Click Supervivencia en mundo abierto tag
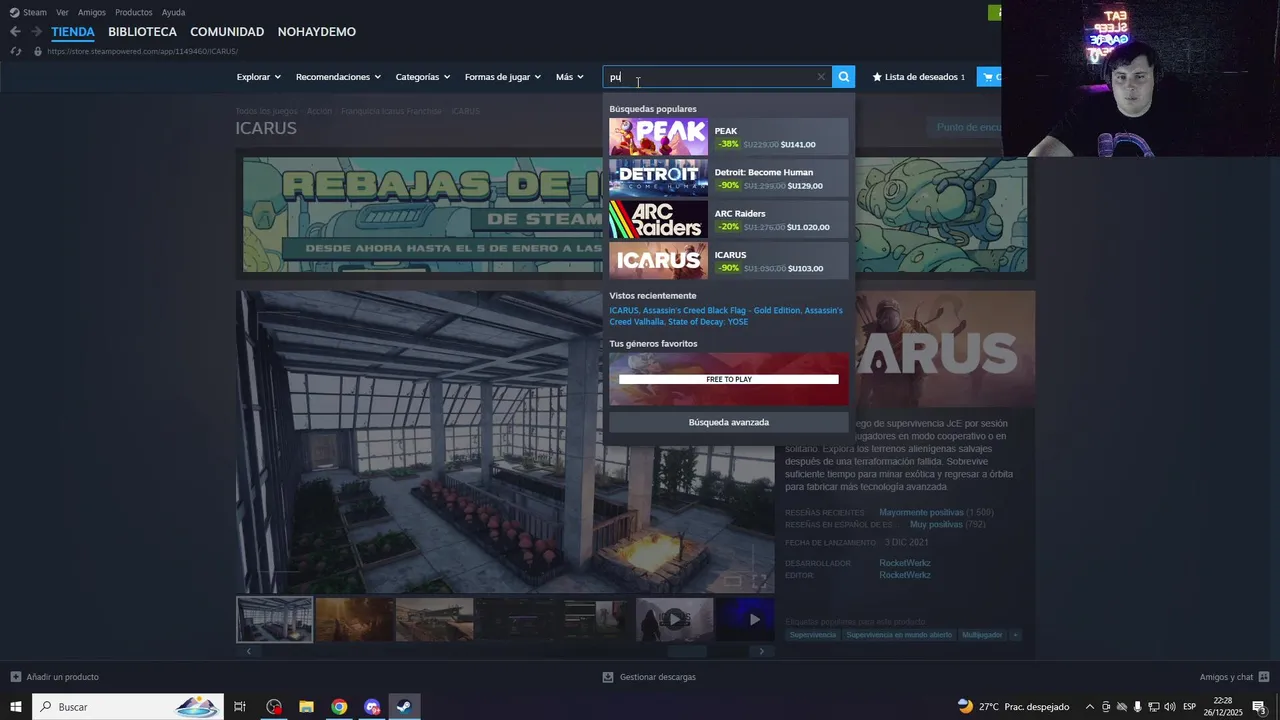The image size is (1280, 720). pyautogui.click(x=899, y=635)
